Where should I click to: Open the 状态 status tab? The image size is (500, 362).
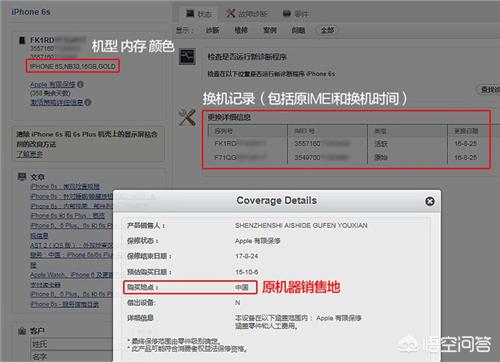click(199, 14)
